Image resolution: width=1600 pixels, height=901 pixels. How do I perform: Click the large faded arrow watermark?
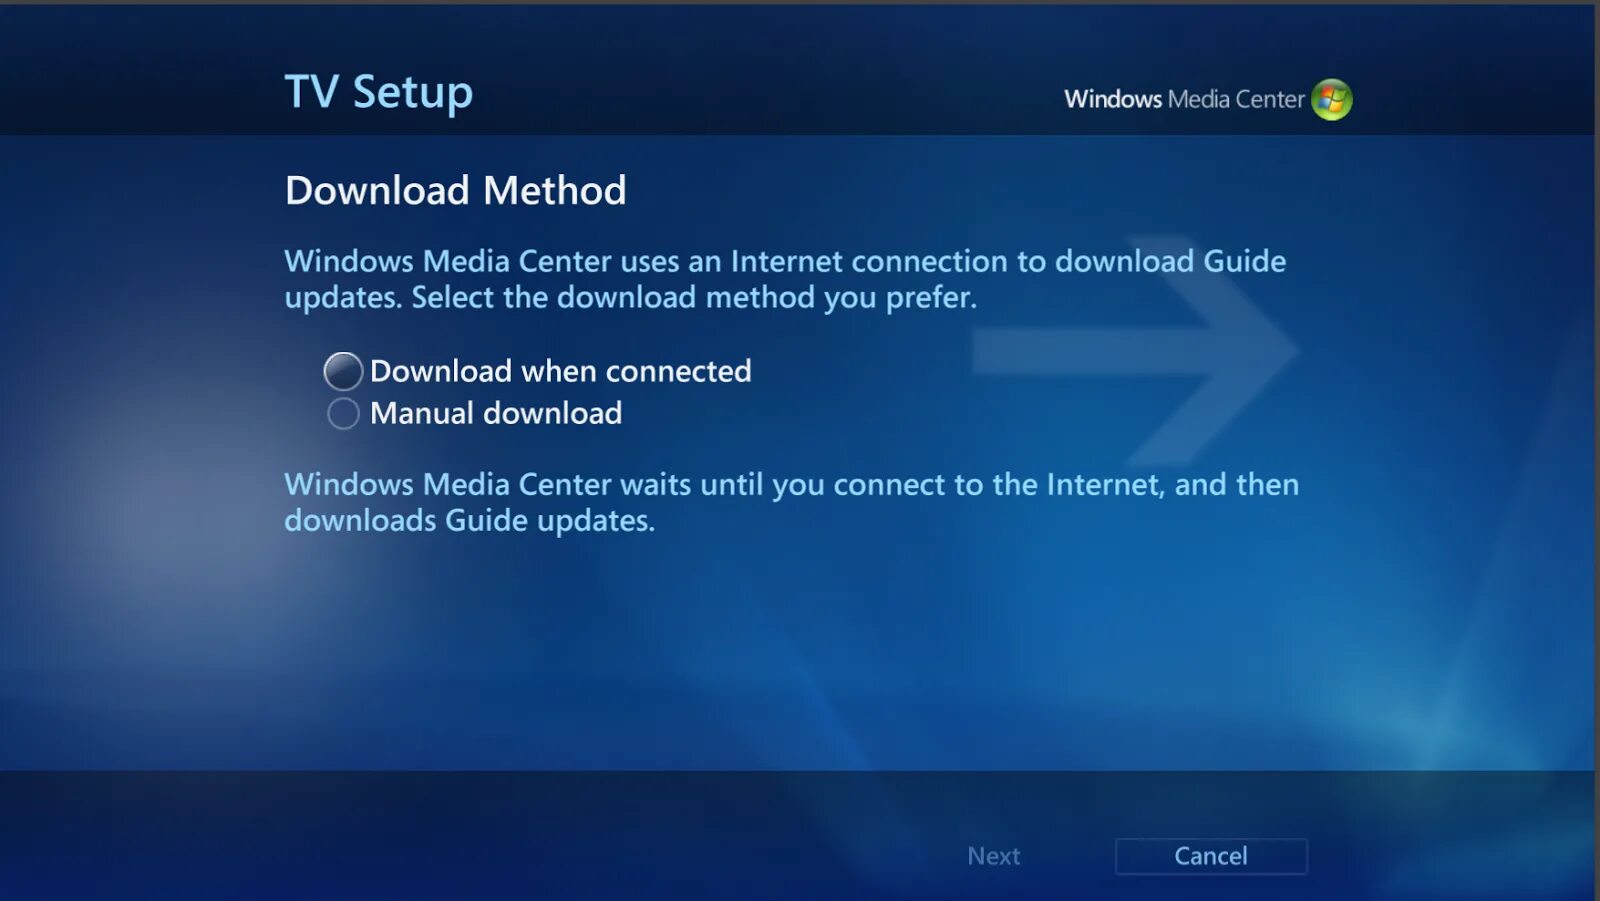click(x=1135, y=352)
